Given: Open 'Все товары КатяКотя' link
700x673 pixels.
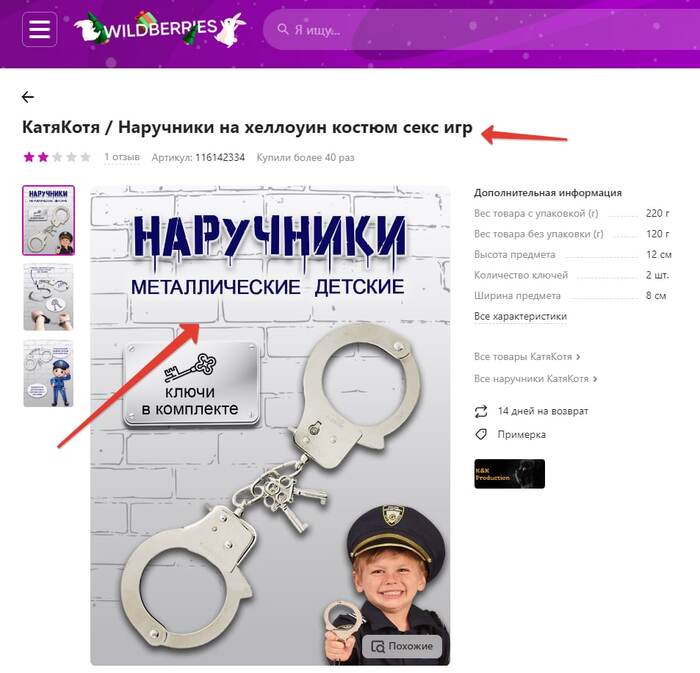Looking at the screenshot, I should pos(527,357).
